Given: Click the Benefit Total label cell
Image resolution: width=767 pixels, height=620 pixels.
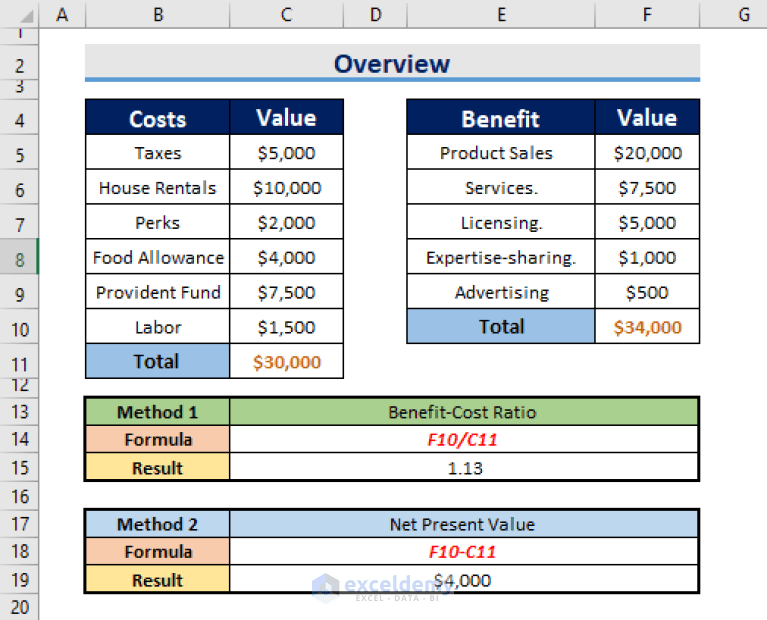Looking at the screenshot, I should [501, 326].
